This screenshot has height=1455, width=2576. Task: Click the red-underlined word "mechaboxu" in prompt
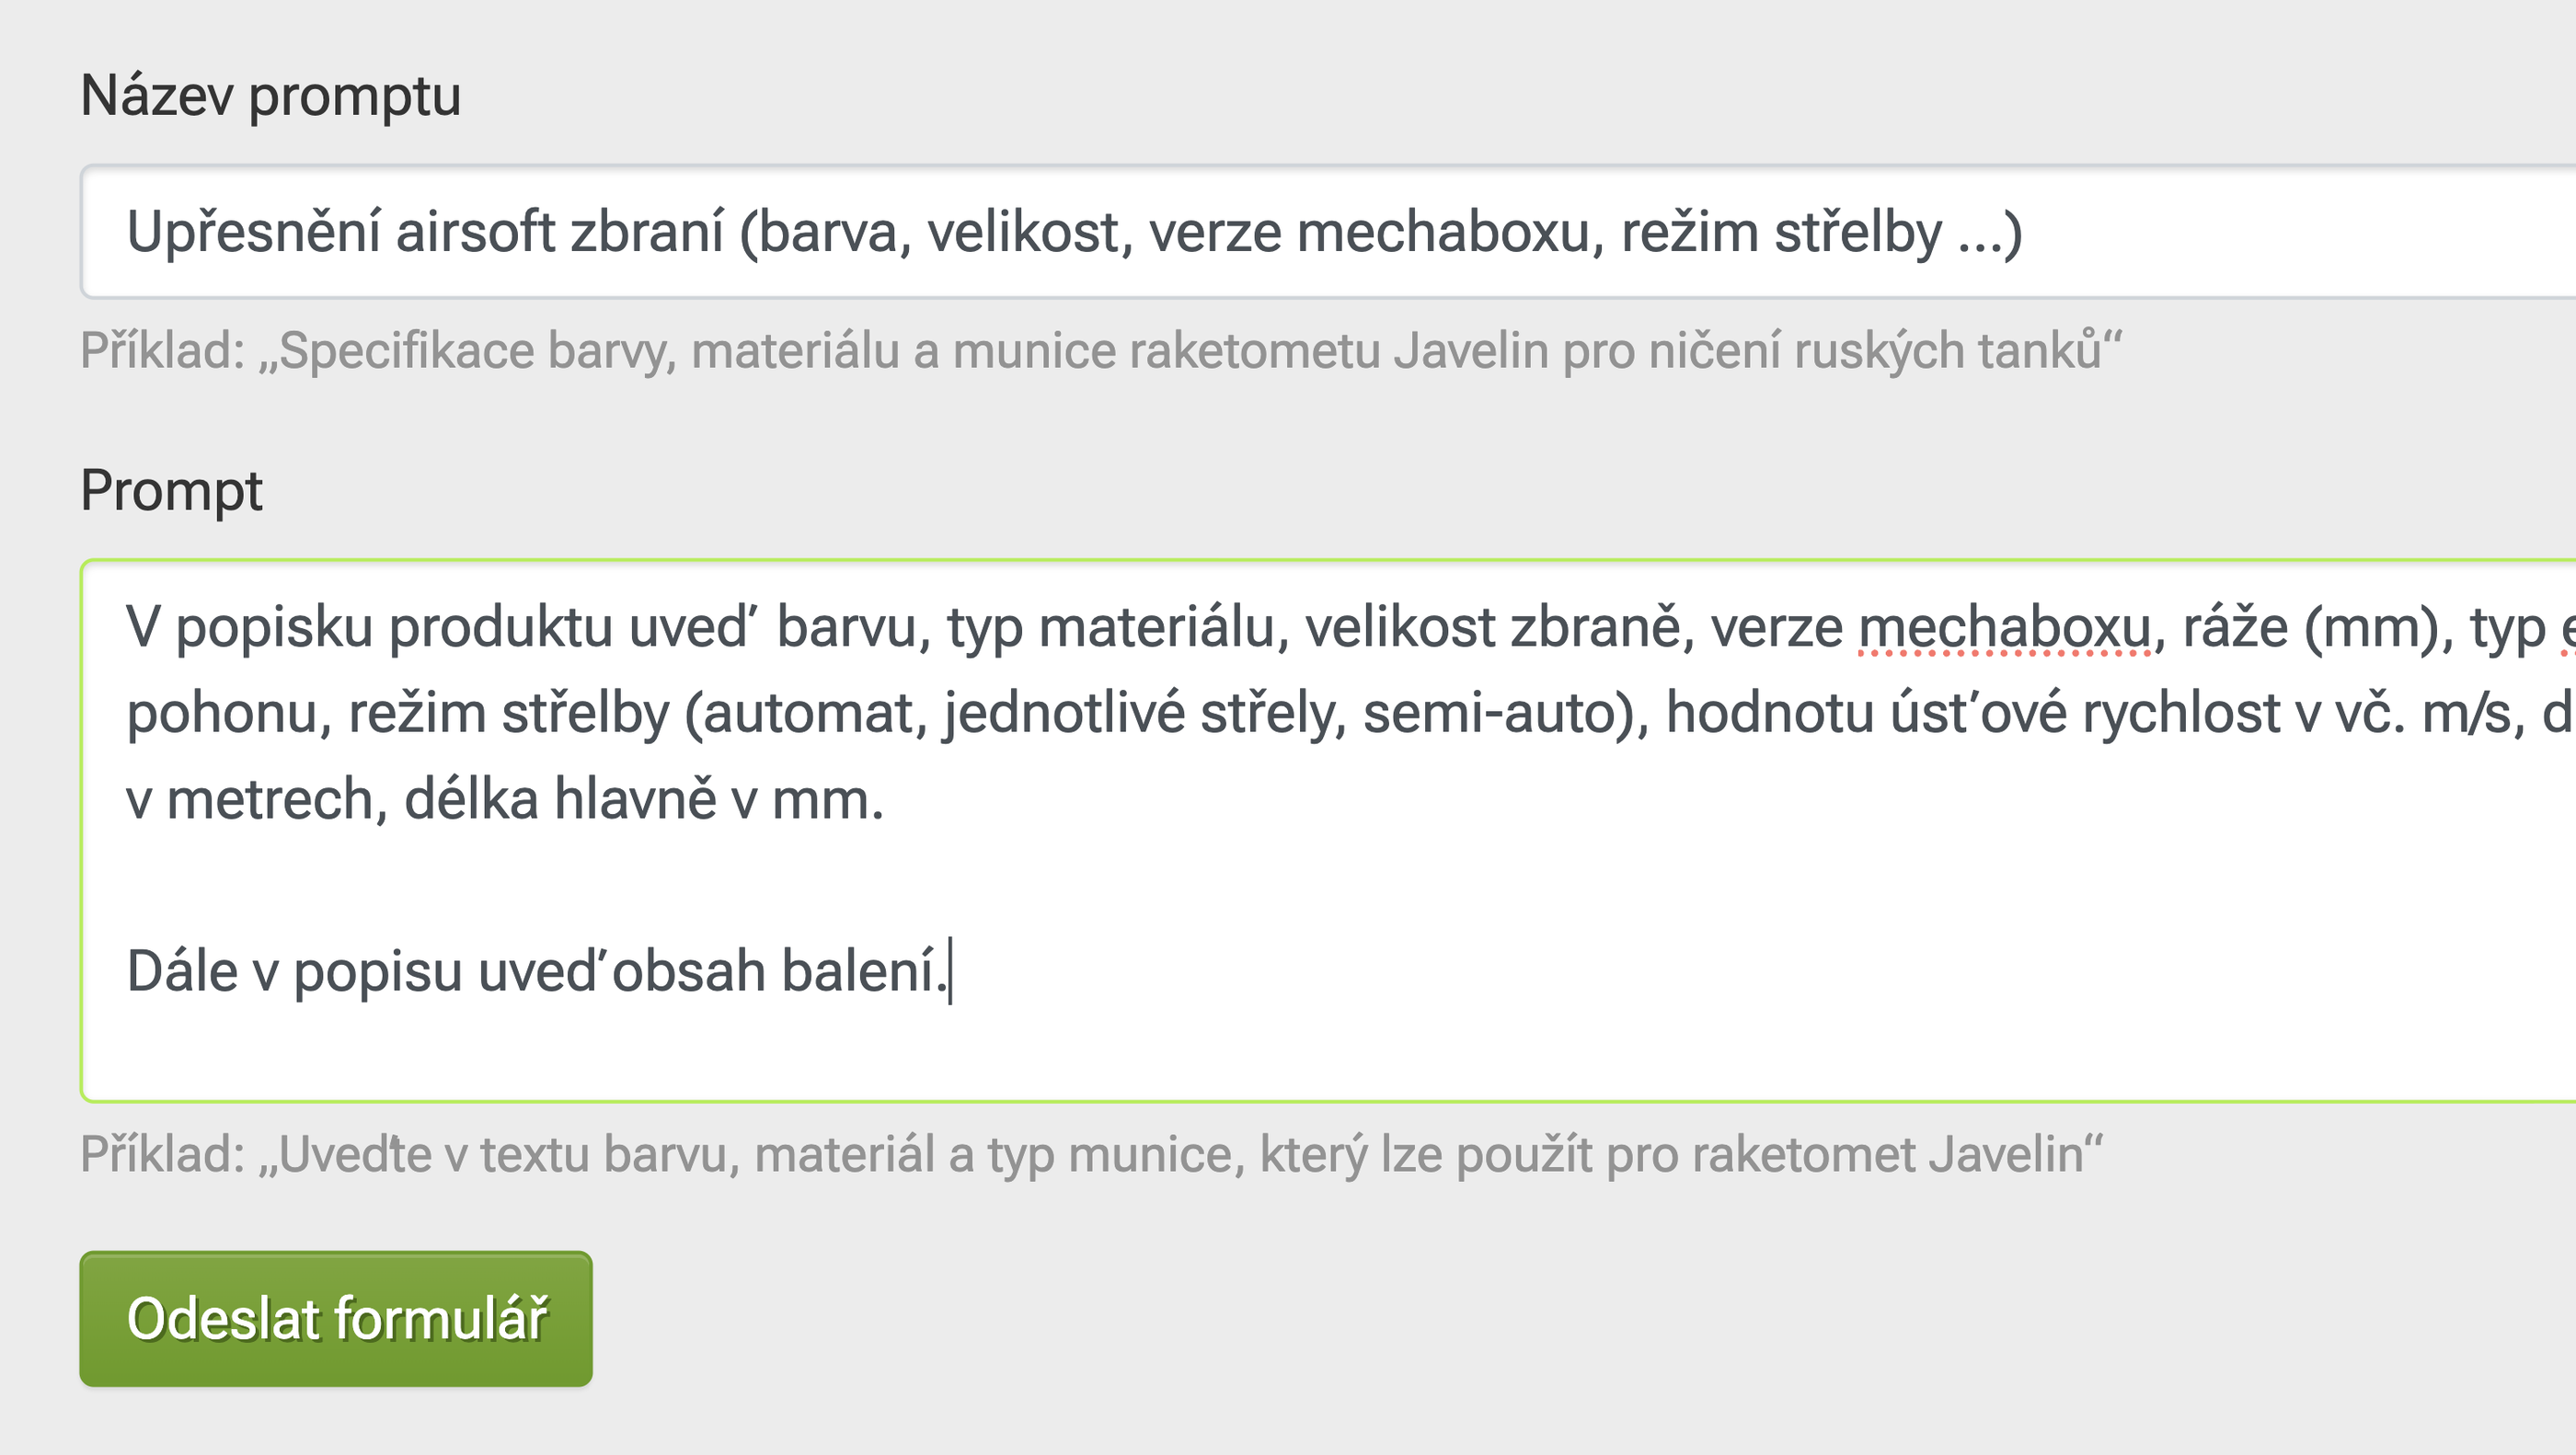[2004, 629]
